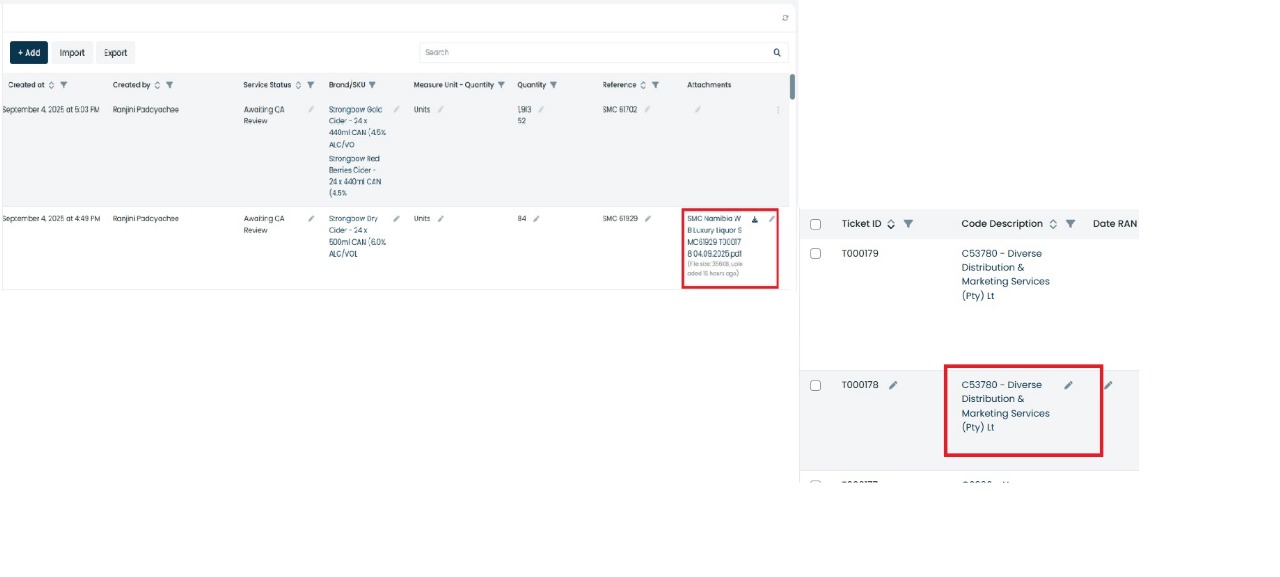Sort tickets by Ticket ID
The image size is (1280, 577).
pos(891,224)
